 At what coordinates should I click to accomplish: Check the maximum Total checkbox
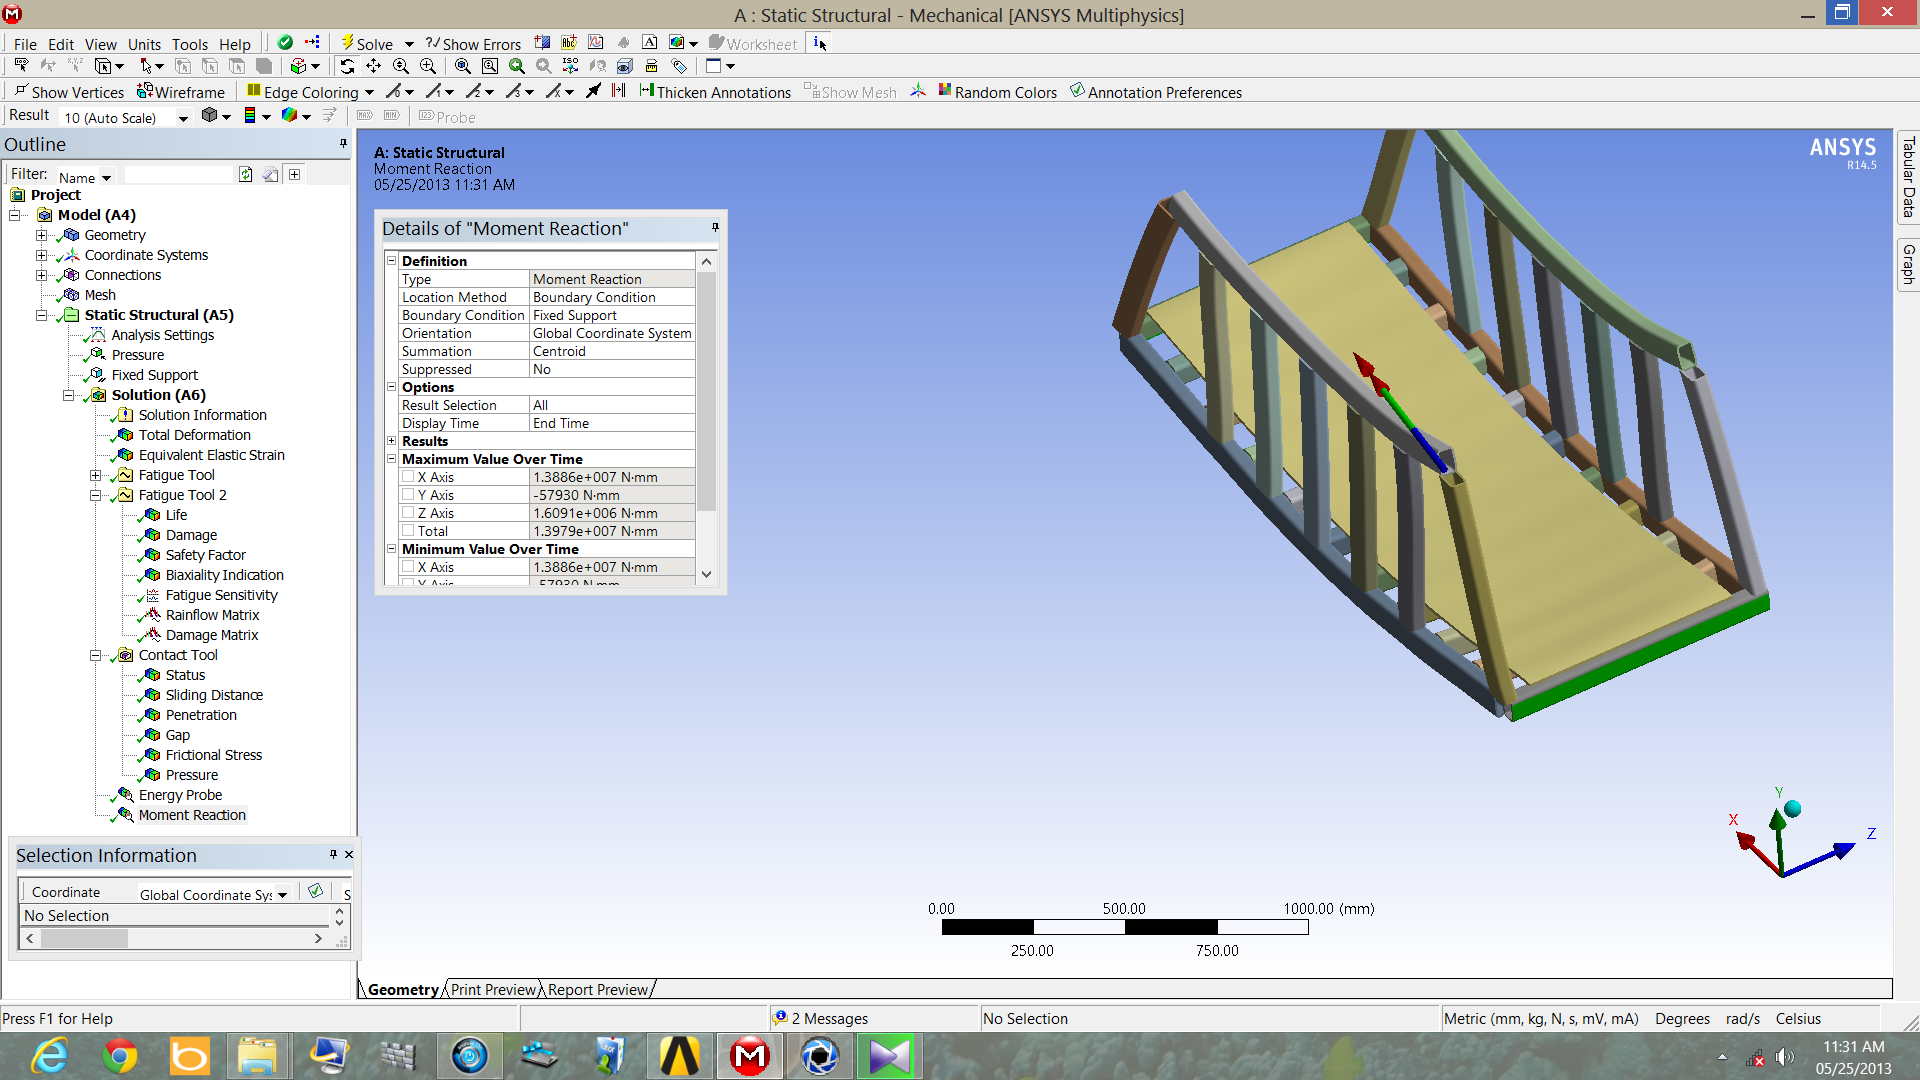[x=408, y=531]
